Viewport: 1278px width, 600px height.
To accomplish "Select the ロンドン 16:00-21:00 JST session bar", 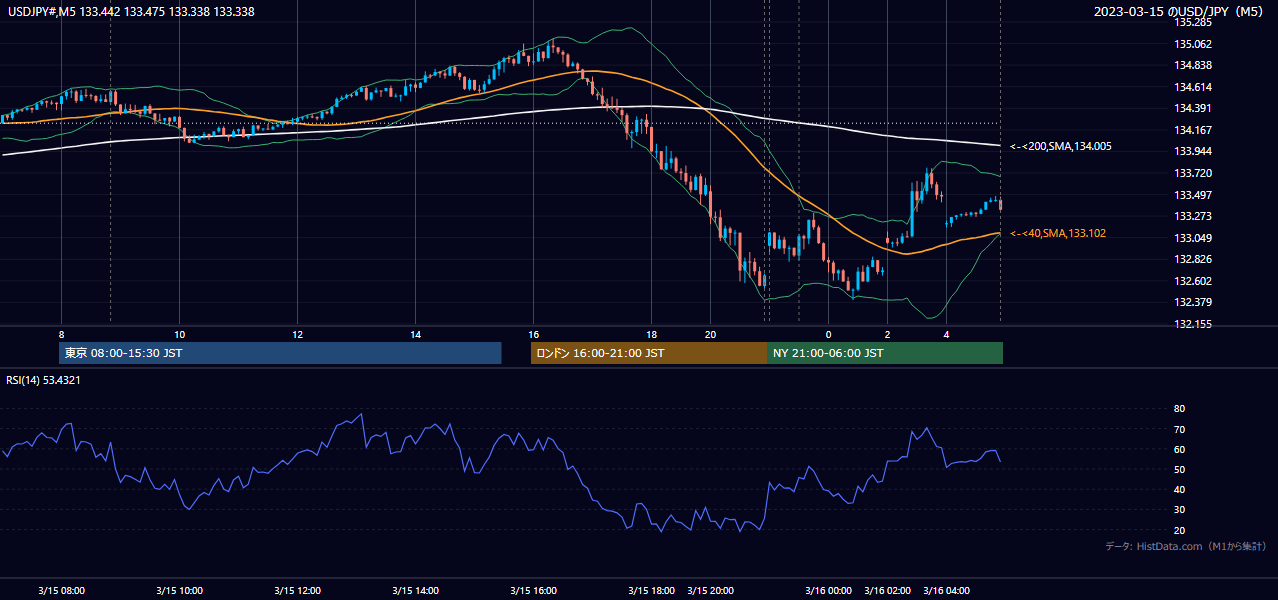I will click(x=649, y=353).
